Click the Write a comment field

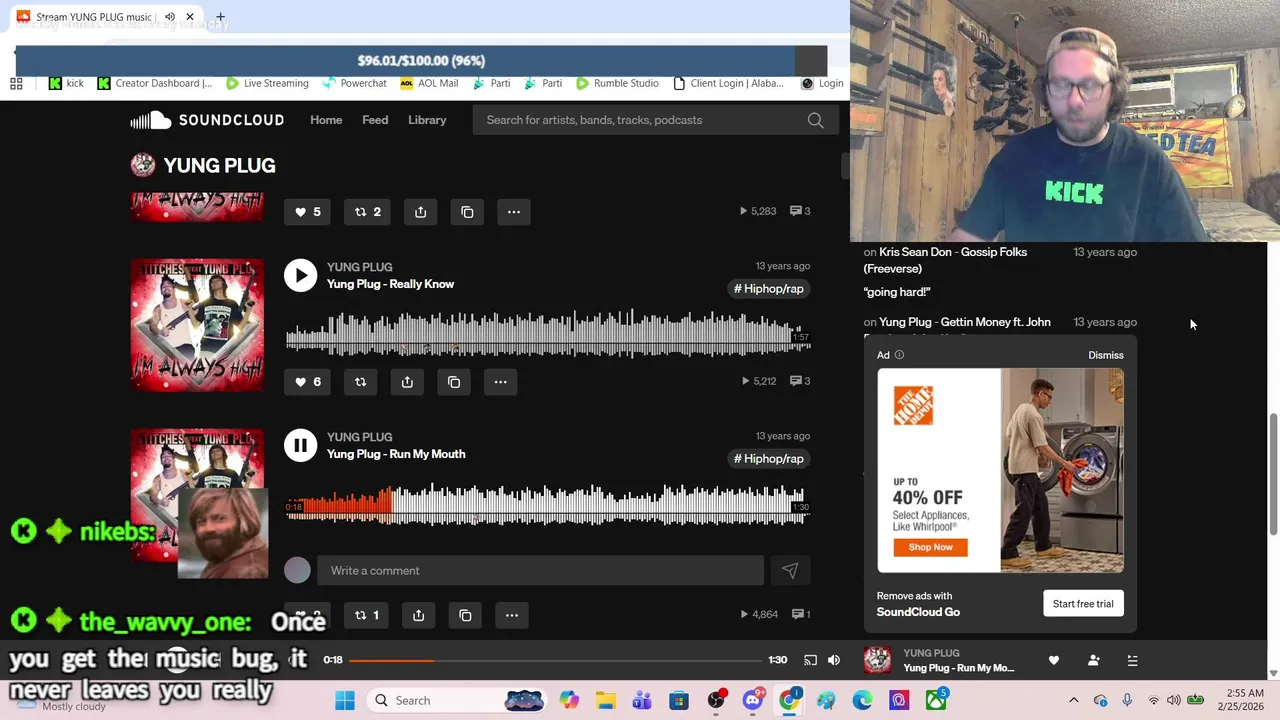[x=540, y=570]
